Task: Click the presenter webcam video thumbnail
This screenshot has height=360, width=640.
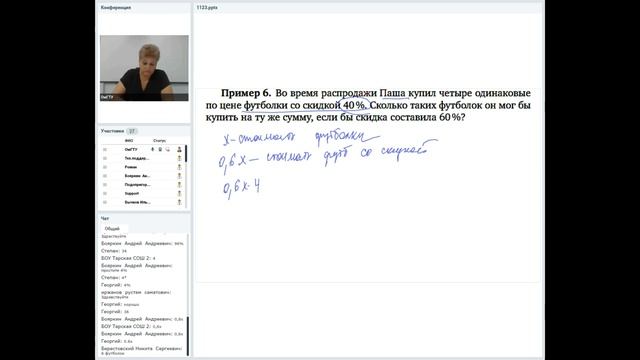Action: click(x=144, y=68)
